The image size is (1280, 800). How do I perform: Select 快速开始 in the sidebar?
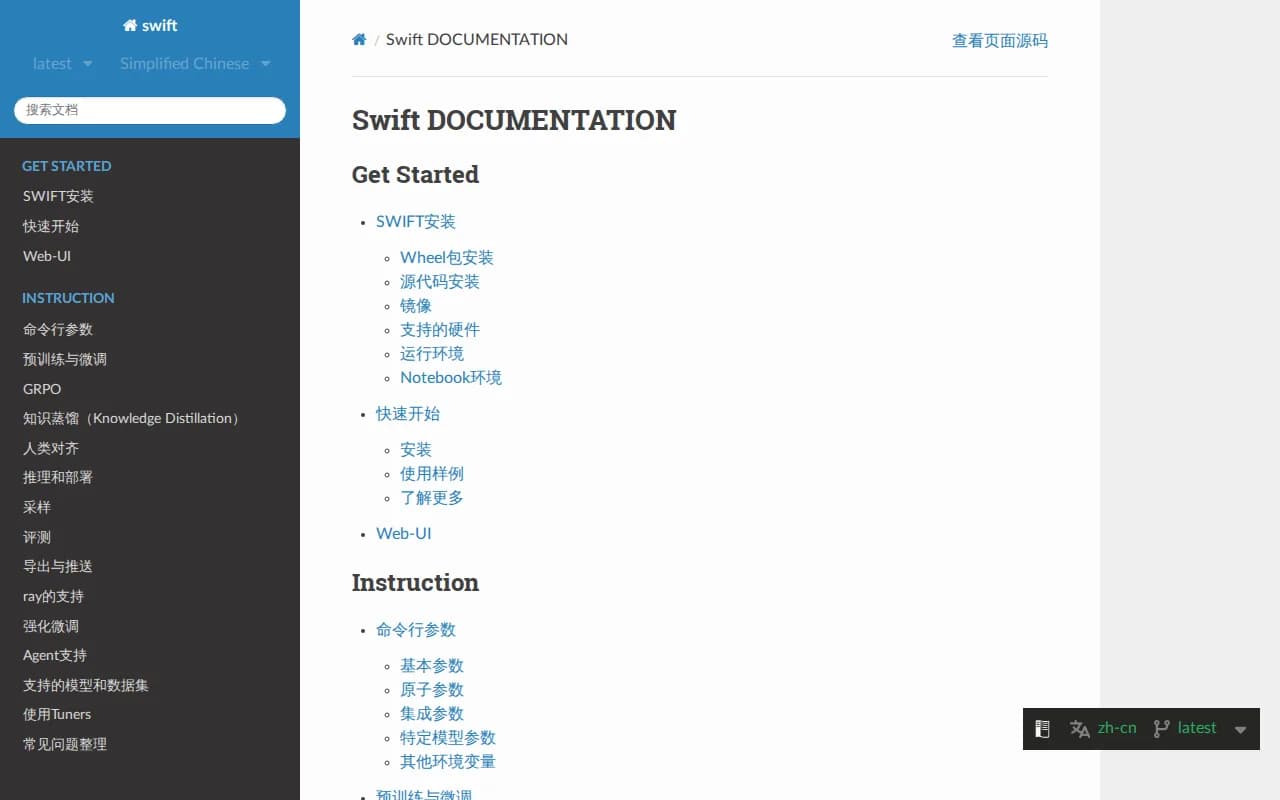coord(51,226)
